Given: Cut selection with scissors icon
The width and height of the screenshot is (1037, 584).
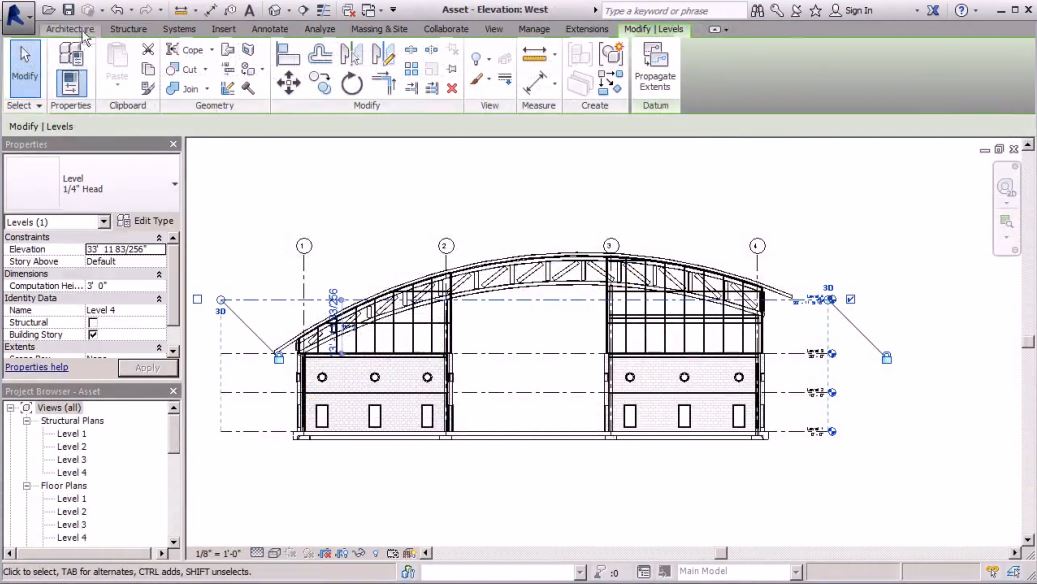Looking at the screenshot, I should coord(148,50).
